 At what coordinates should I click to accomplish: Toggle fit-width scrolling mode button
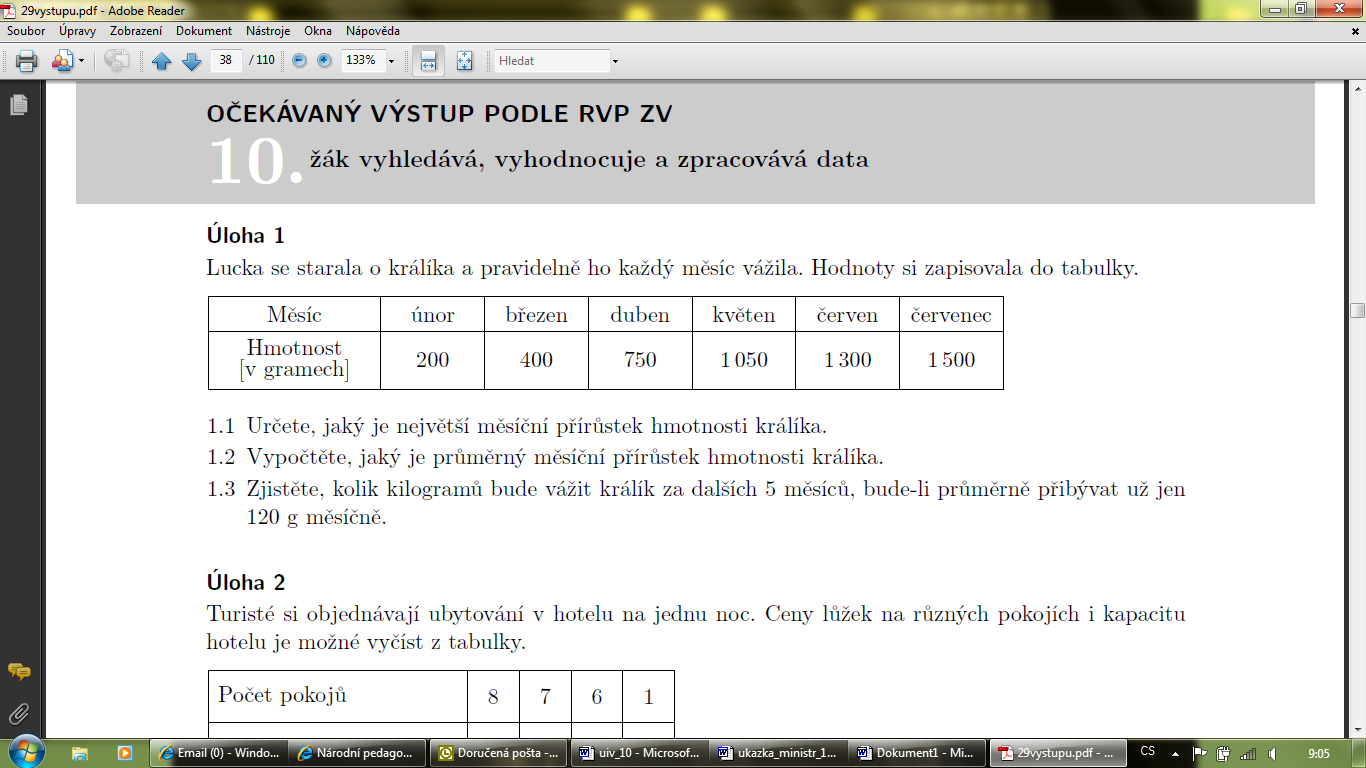(428, 61)
